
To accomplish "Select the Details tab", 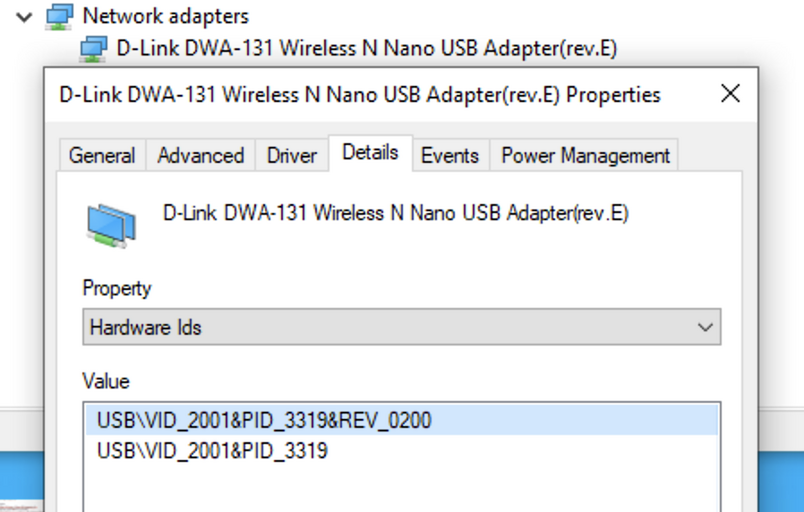I will tap(370, 153).
